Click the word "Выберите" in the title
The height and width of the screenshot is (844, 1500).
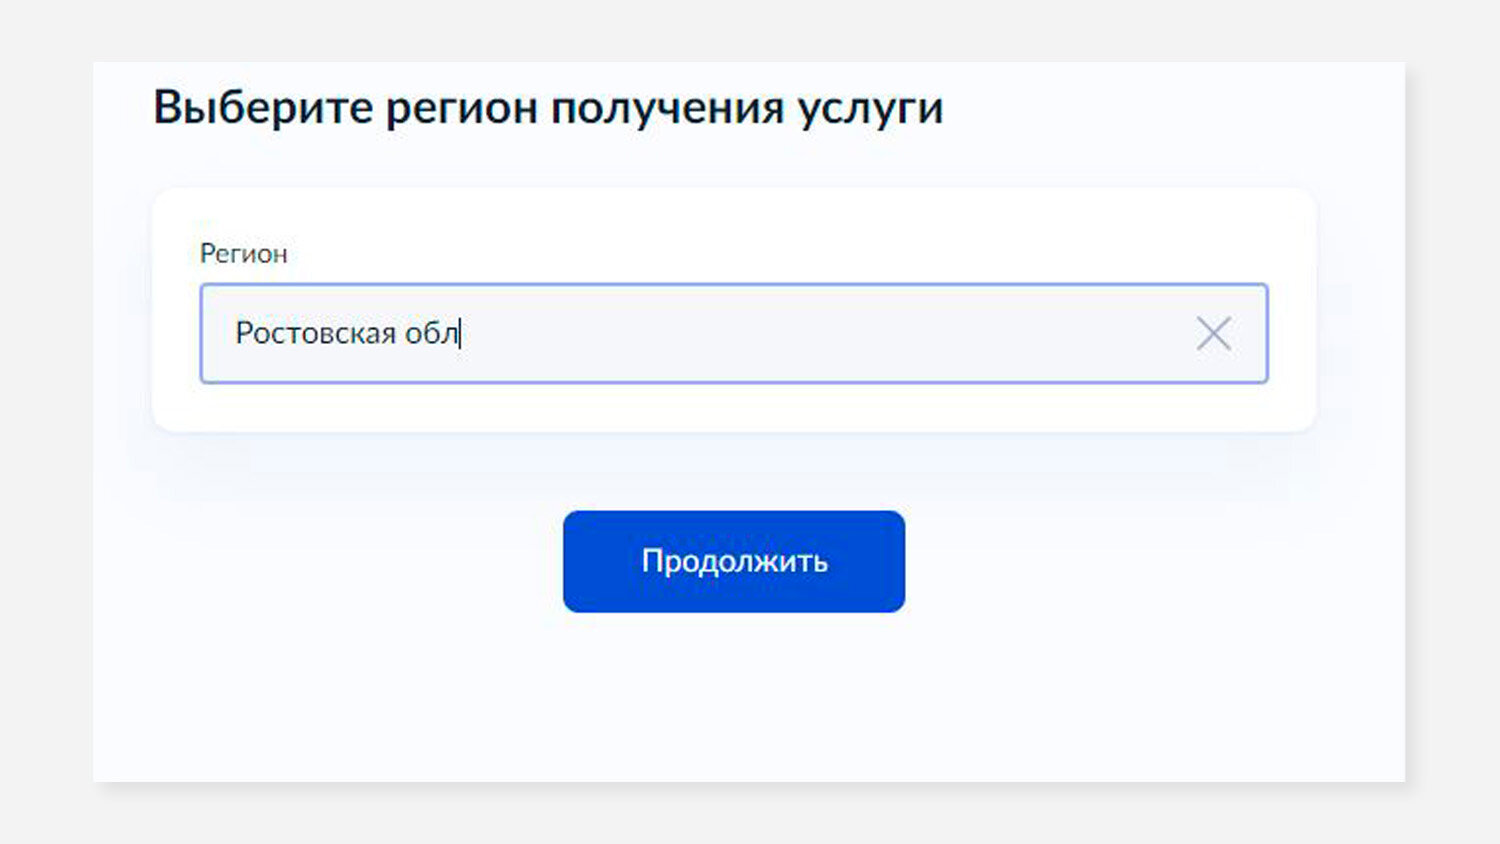(263, 108)
